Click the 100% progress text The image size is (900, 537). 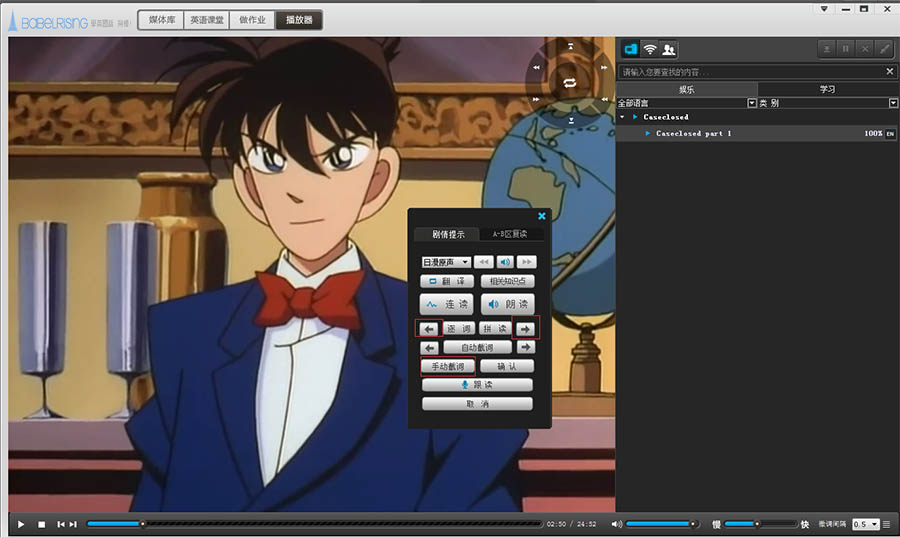(873, 134)
